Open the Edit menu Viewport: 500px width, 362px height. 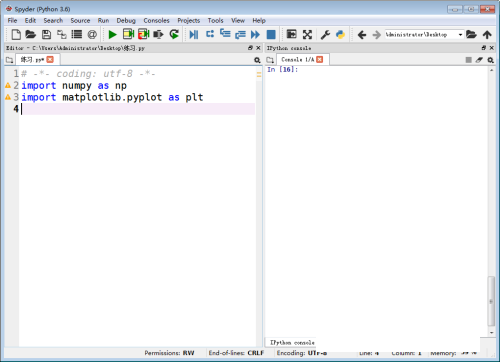pyautogui.click(x=30, y=20)
